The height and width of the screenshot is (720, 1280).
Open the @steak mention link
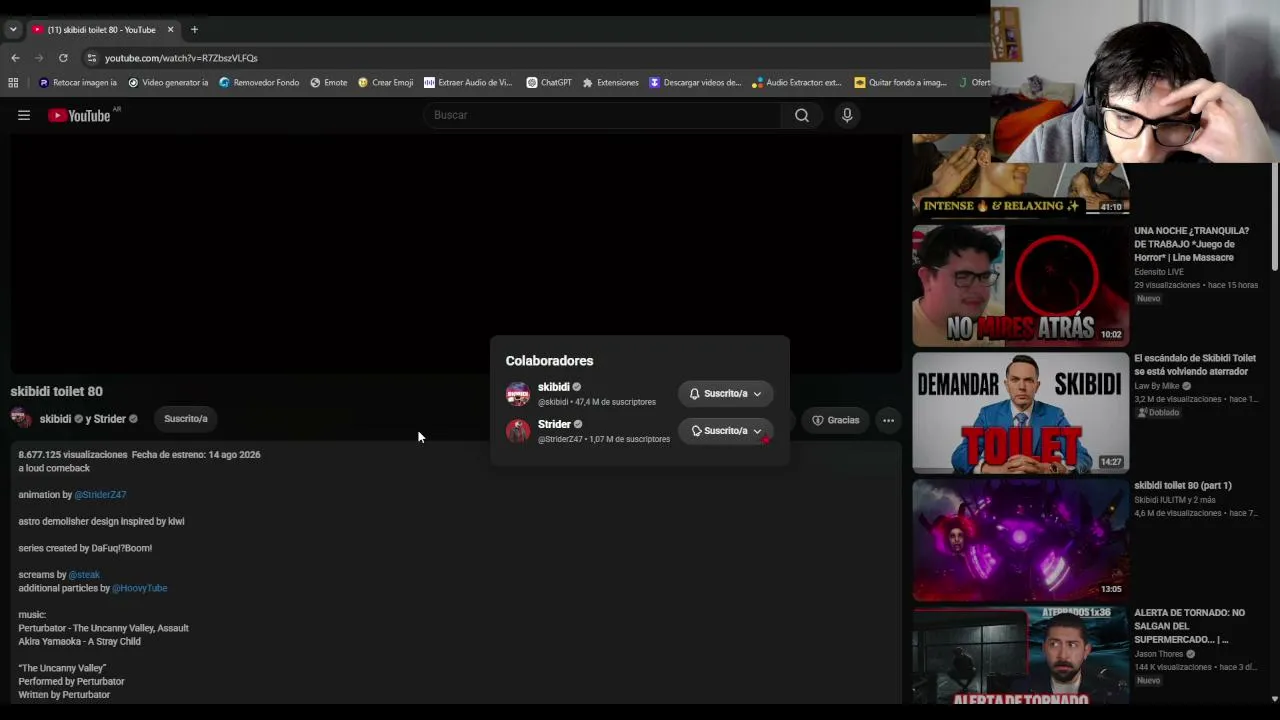click(x=84, y=575)
